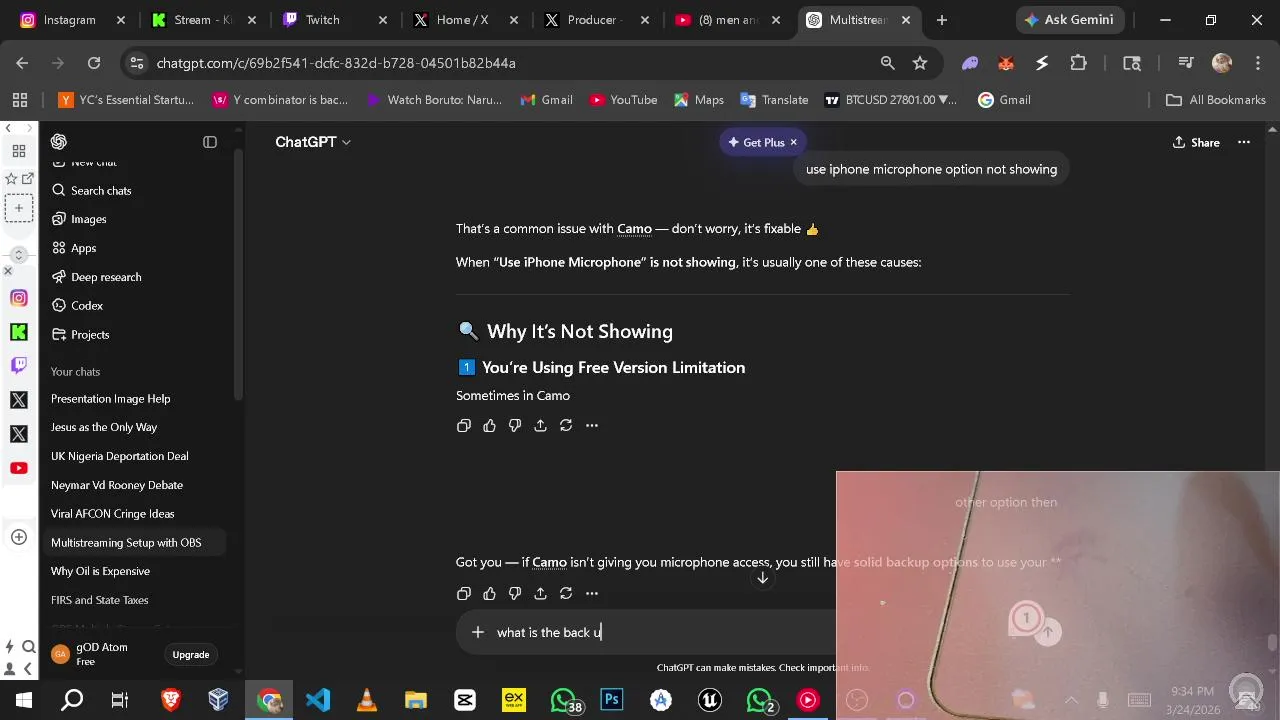Open Twitch icon in left side panel

[19, 366]
